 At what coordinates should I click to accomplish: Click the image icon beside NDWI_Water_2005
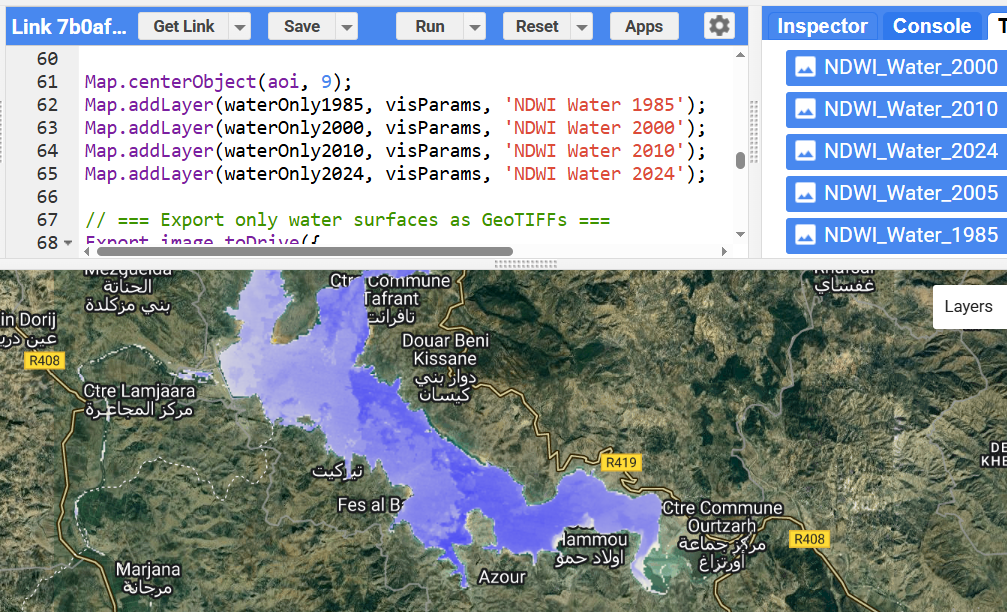[x=805, y=193]
